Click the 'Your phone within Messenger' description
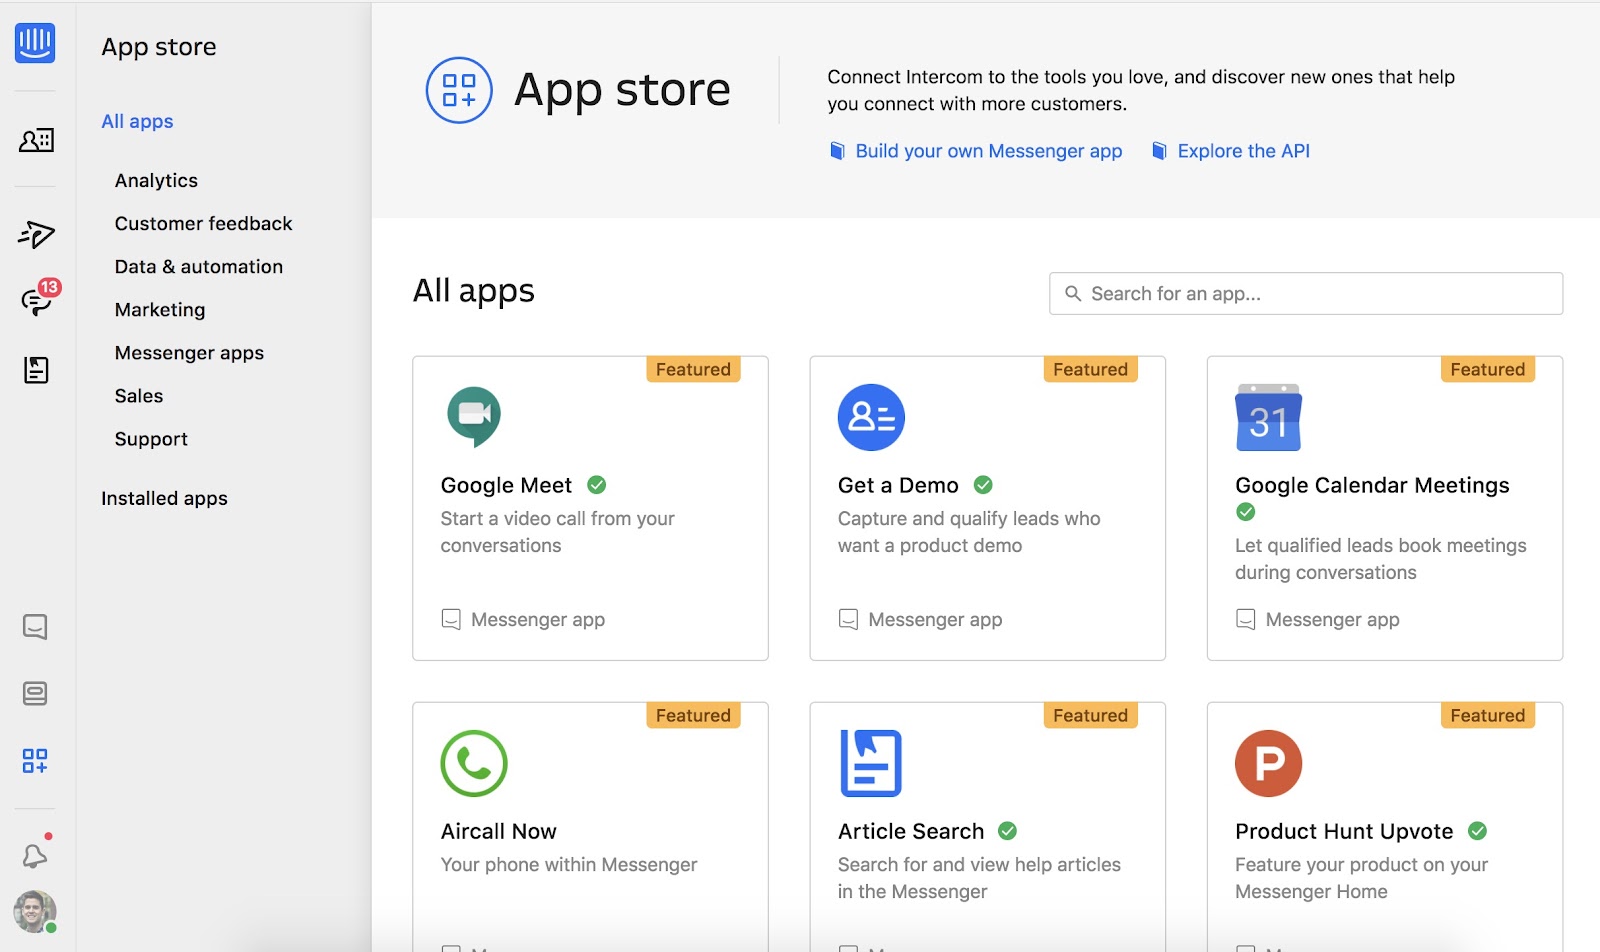 point(569,865)
